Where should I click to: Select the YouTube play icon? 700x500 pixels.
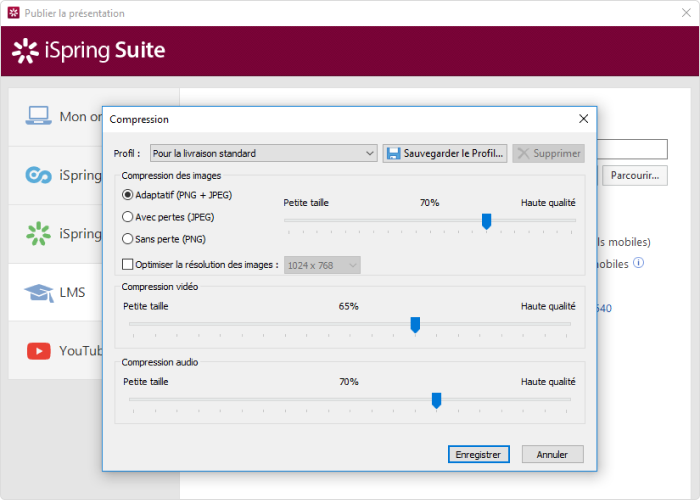pos(38,351)
